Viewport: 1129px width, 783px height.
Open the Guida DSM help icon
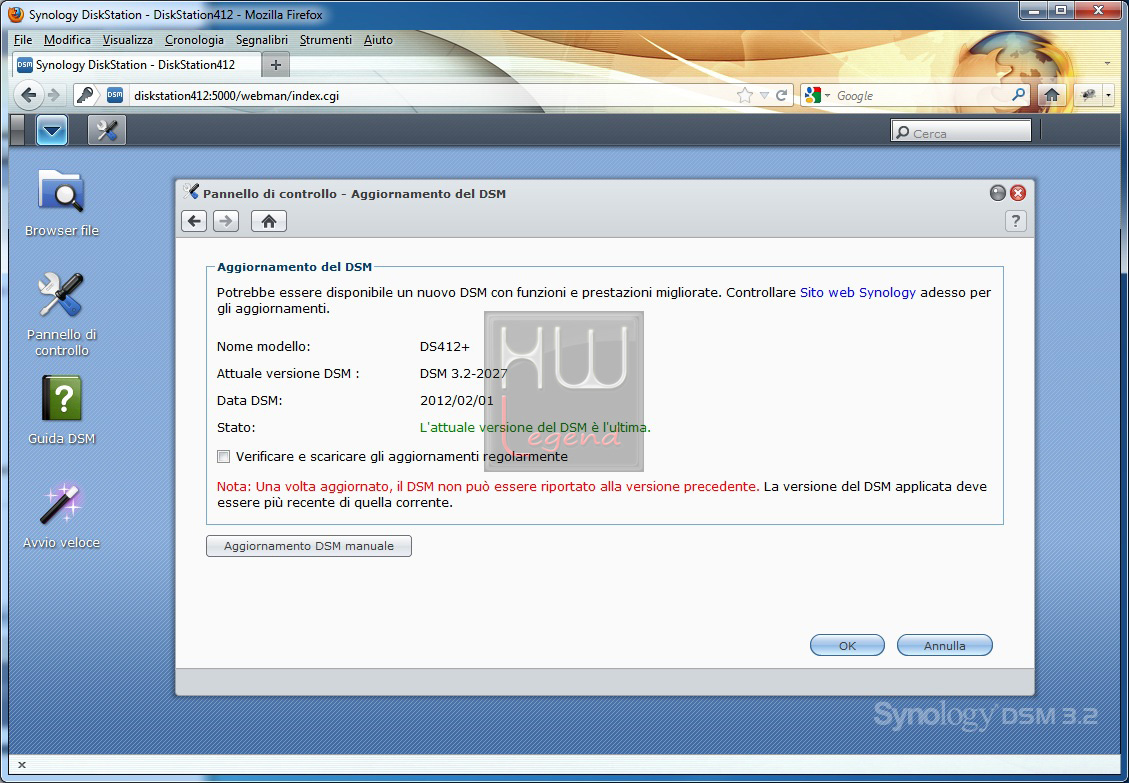[x=61, y=411]
